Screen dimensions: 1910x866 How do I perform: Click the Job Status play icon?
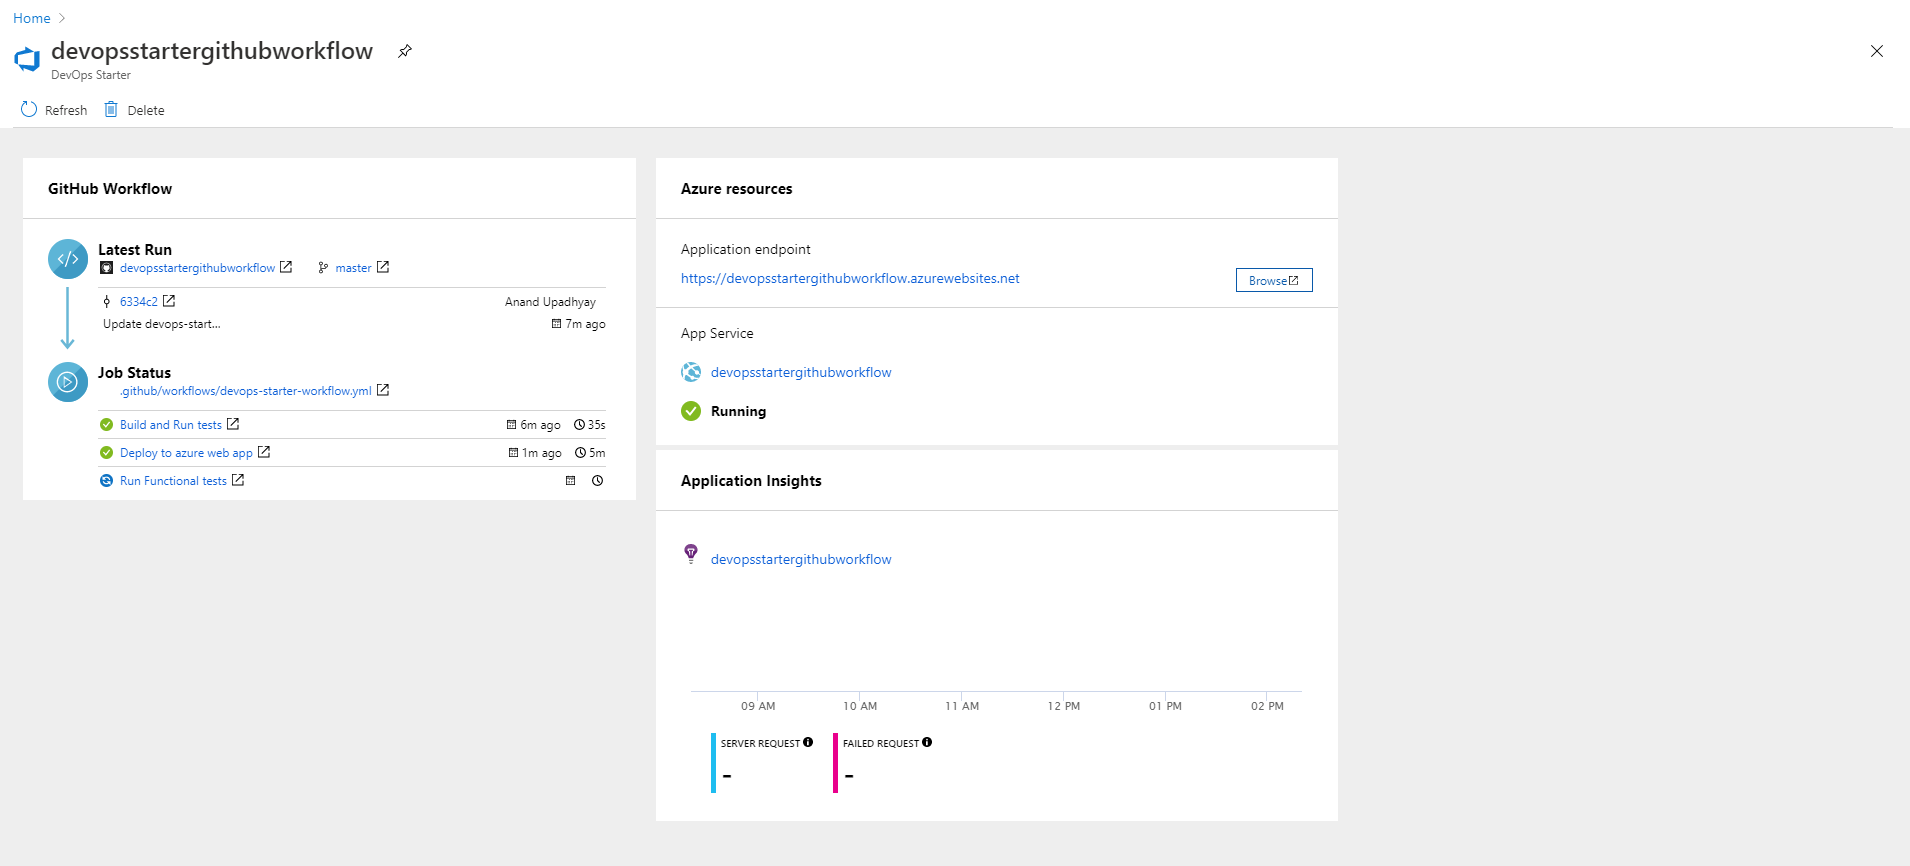point(68,382)
